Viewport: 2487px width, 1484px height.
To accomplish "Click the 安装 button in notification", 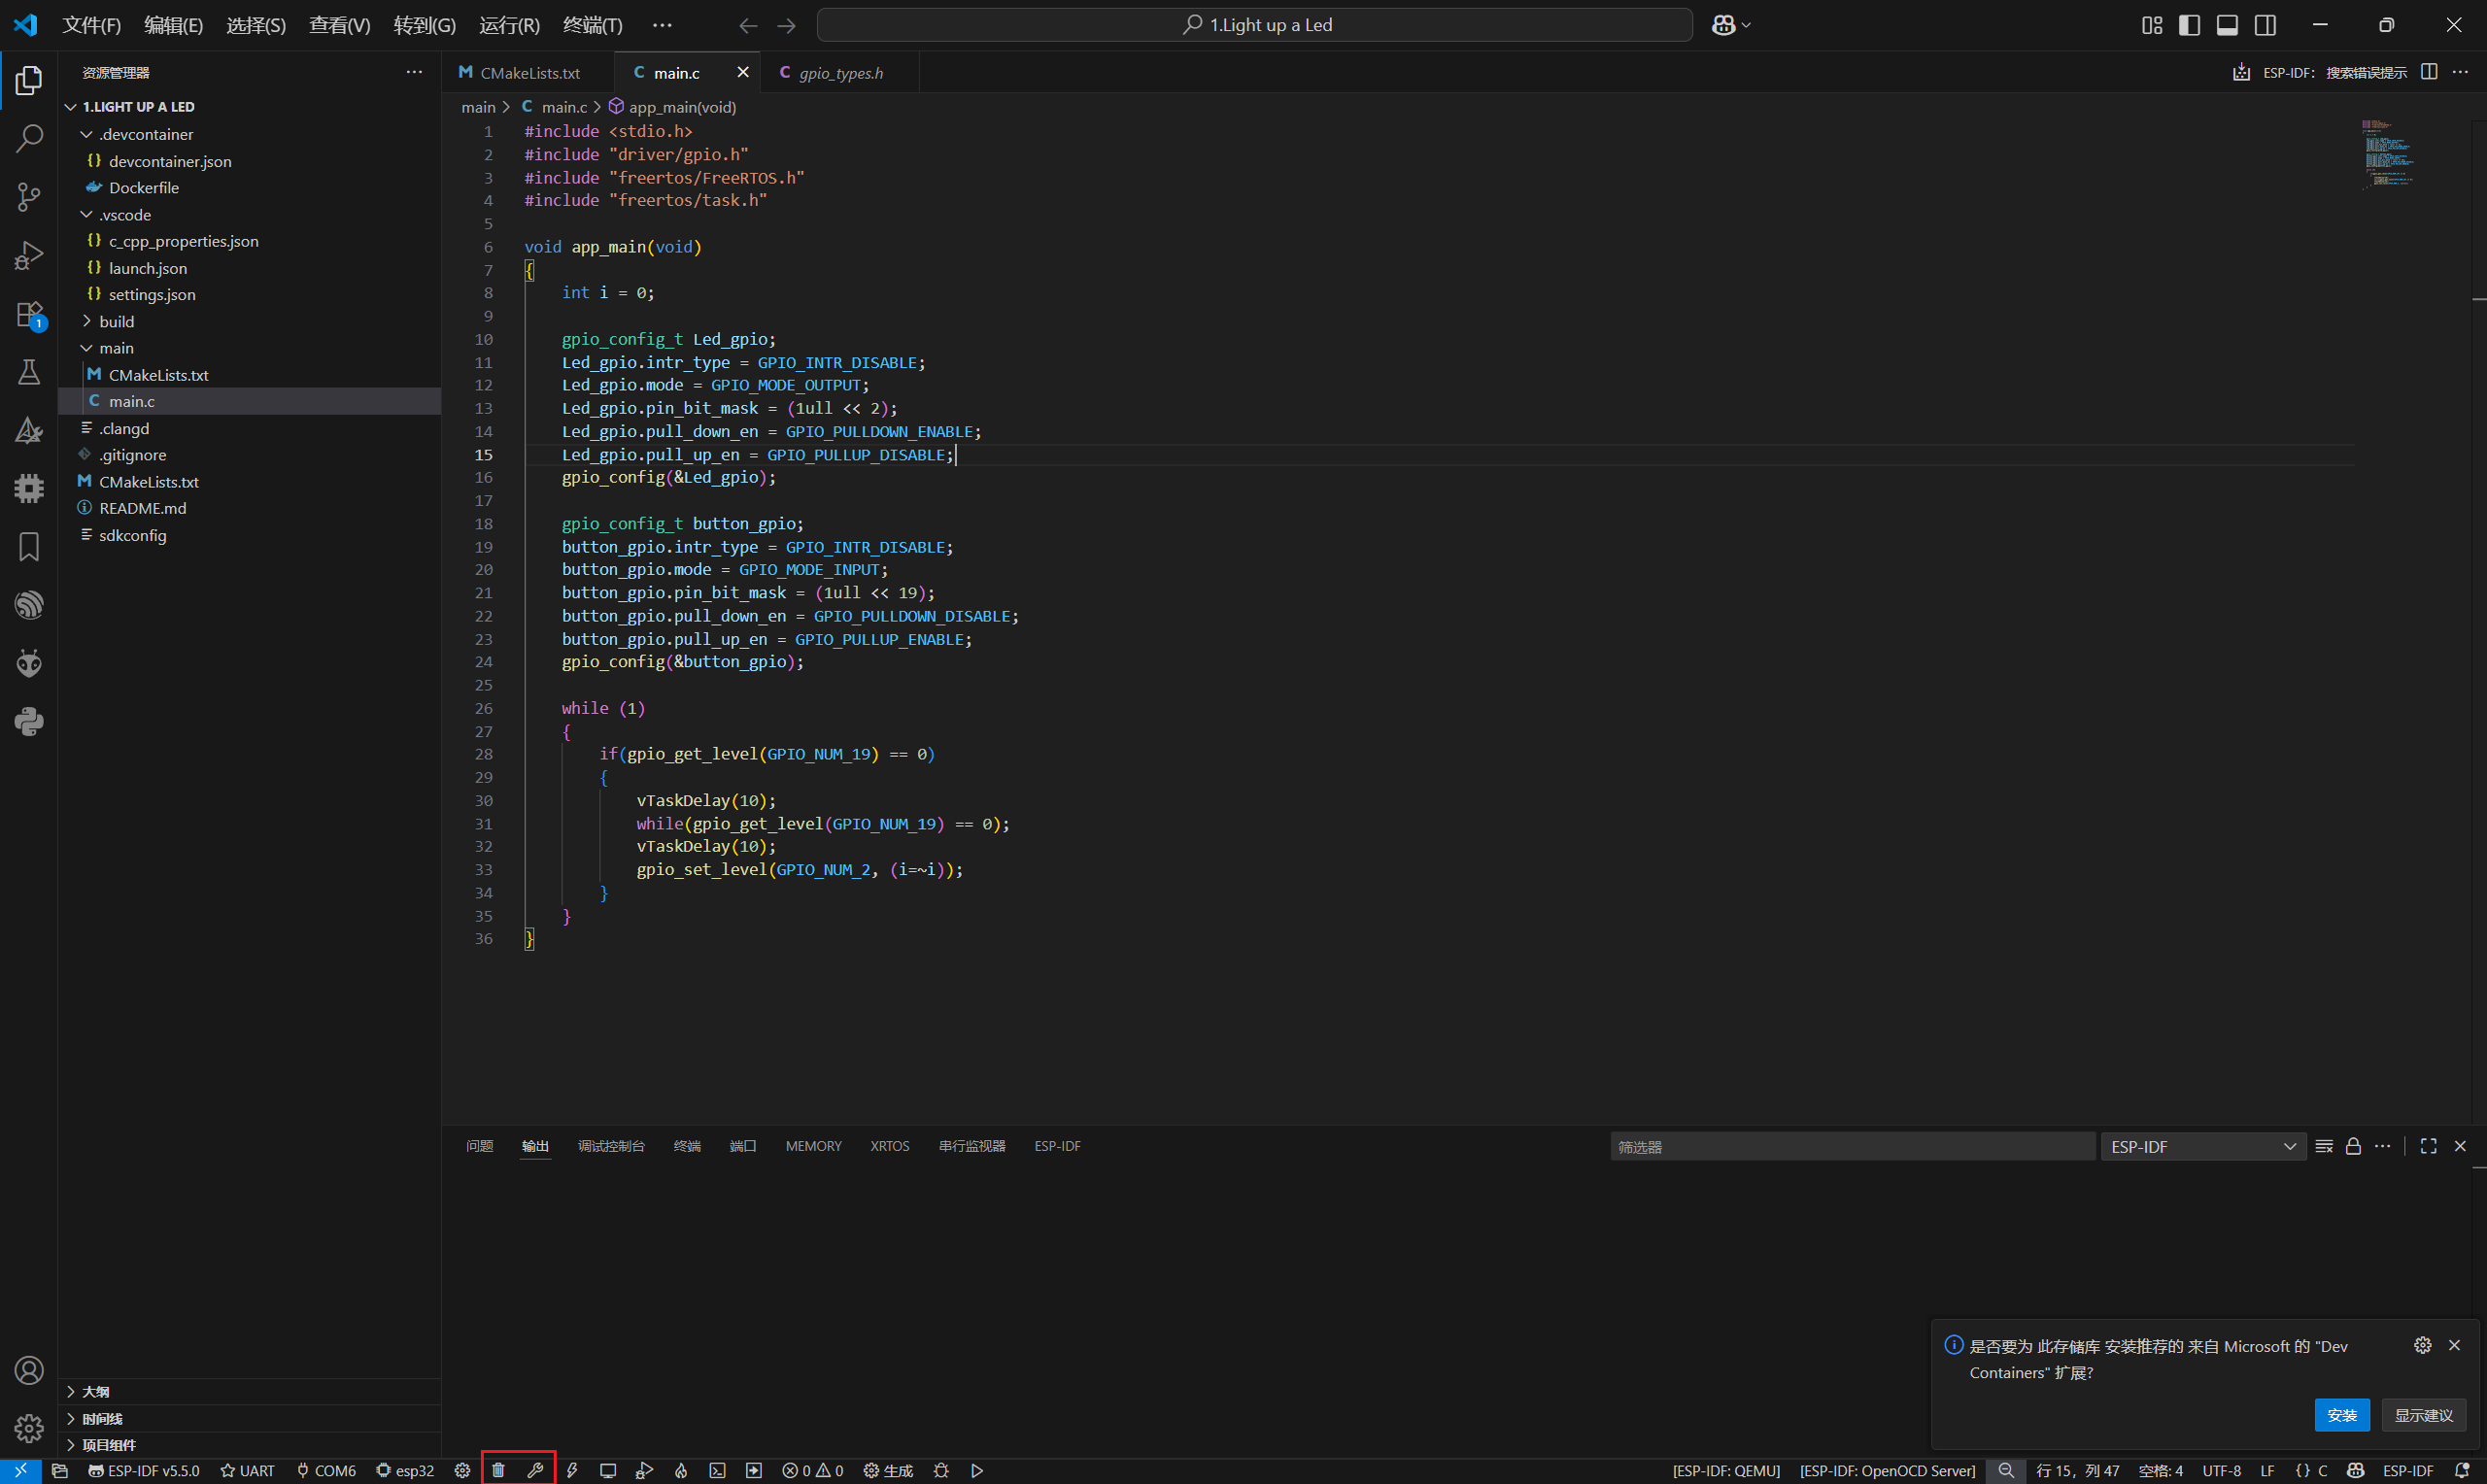I will pos(2341,1414).
